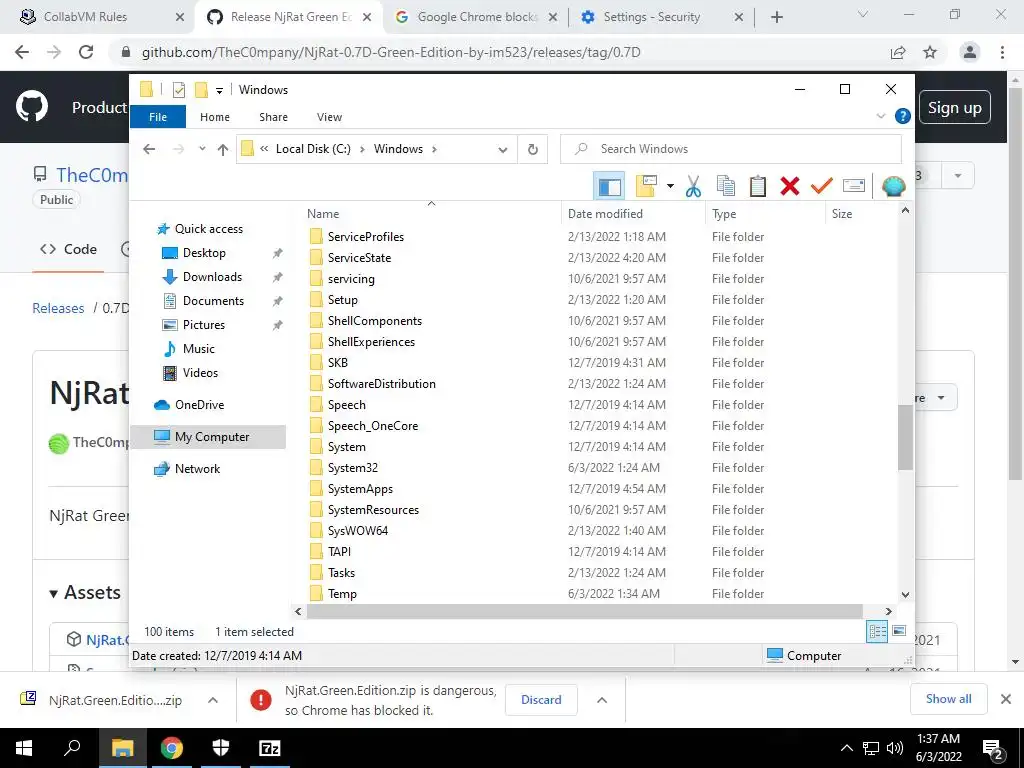
Task: Expand blocked download options chevron
Action: coord(602,700)
